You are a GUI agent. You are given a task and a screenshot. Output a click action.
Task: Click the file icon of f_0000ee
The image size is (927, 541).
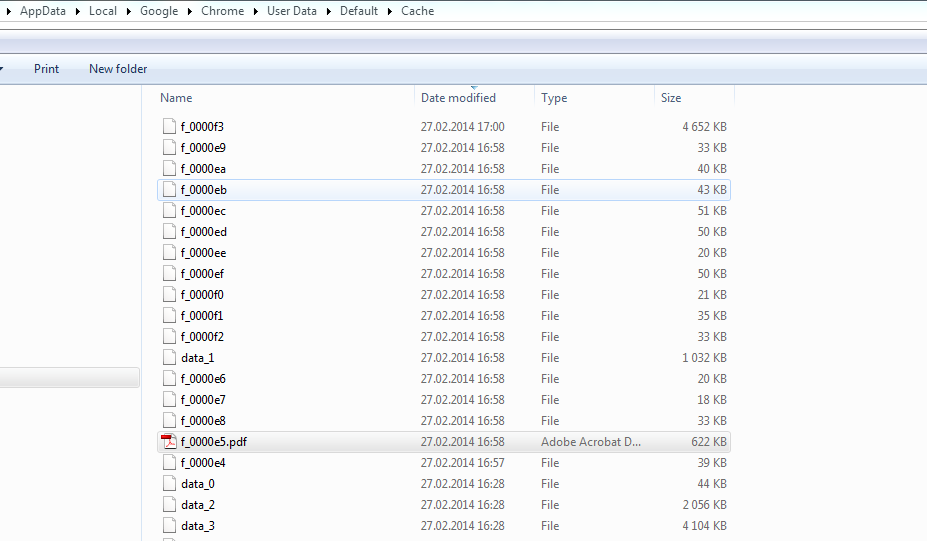tap(169, 252)
